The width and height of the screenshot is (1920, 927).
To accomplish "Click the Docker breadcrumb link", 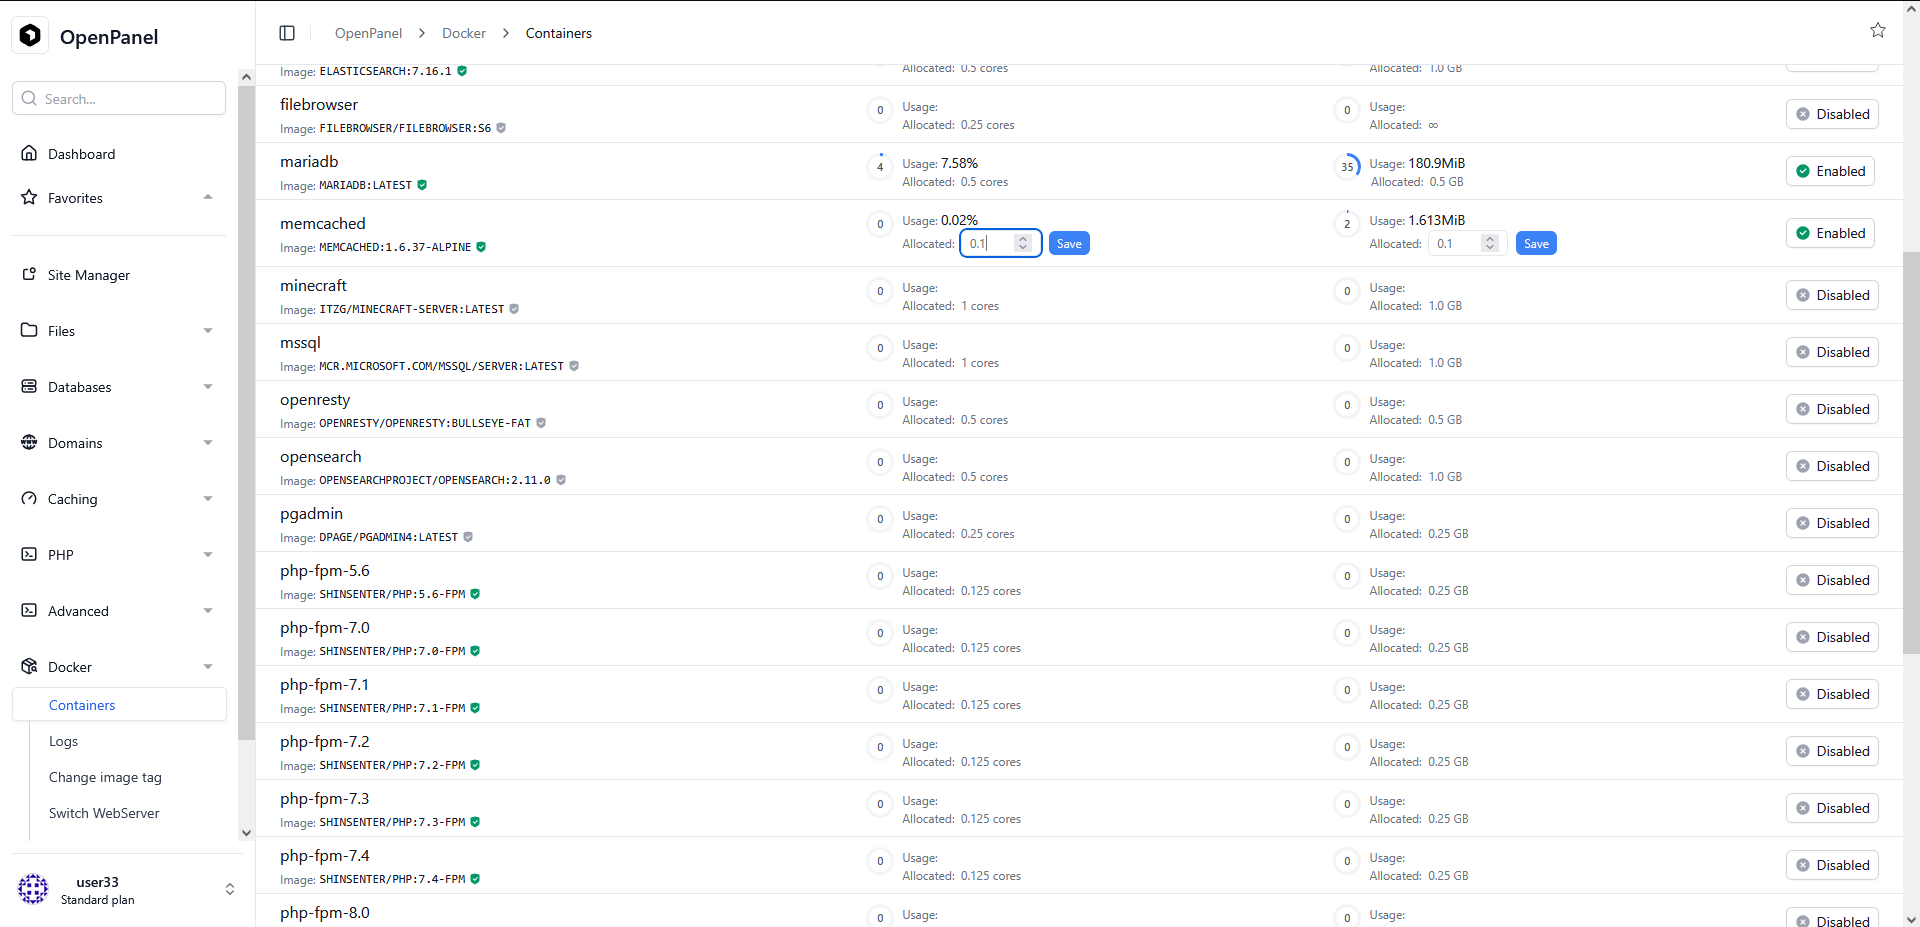I will pos(464,33).
